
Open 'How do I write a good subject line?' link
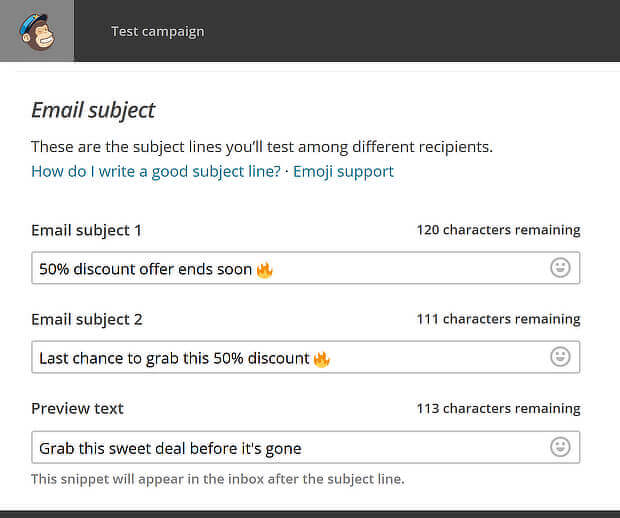tap(156, 171)
